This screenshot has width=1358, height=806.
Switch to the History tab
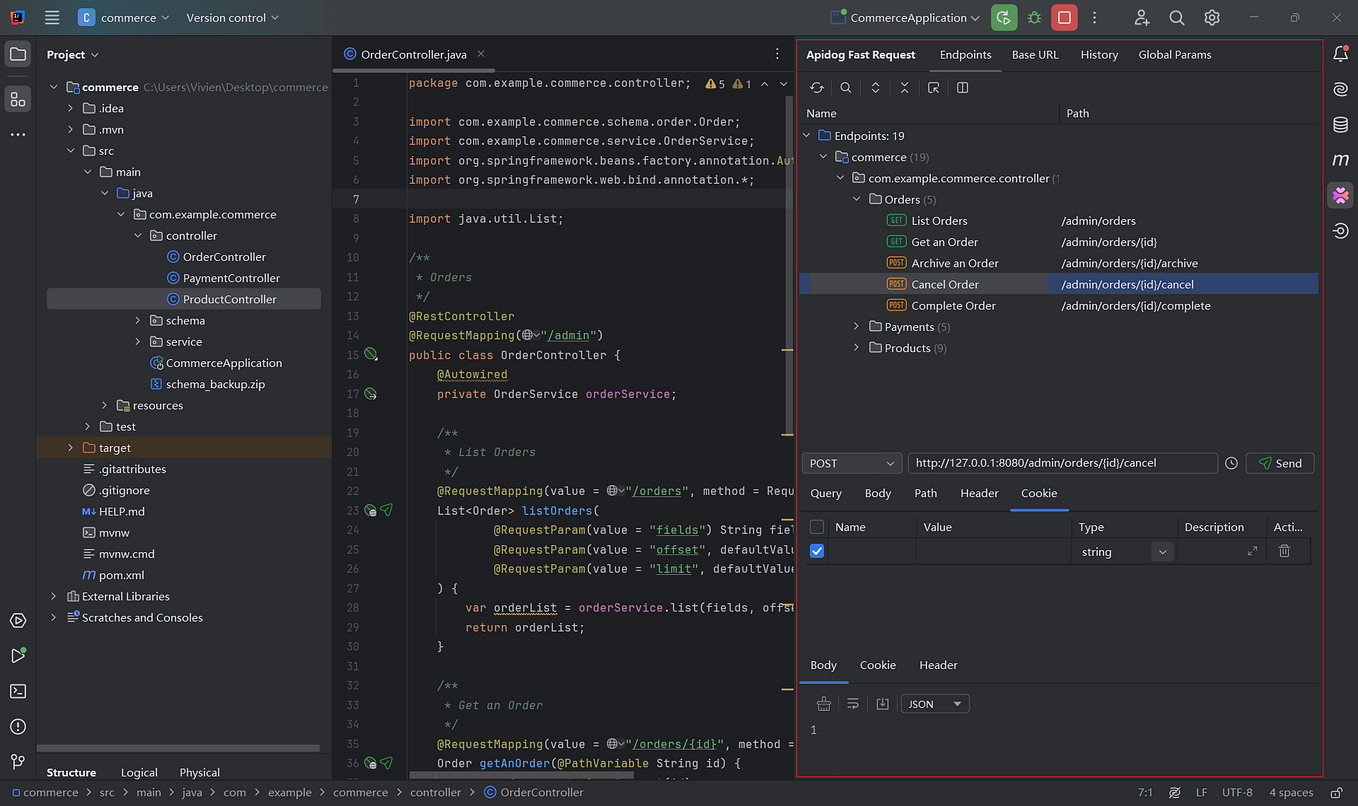tap(1099, 55)
